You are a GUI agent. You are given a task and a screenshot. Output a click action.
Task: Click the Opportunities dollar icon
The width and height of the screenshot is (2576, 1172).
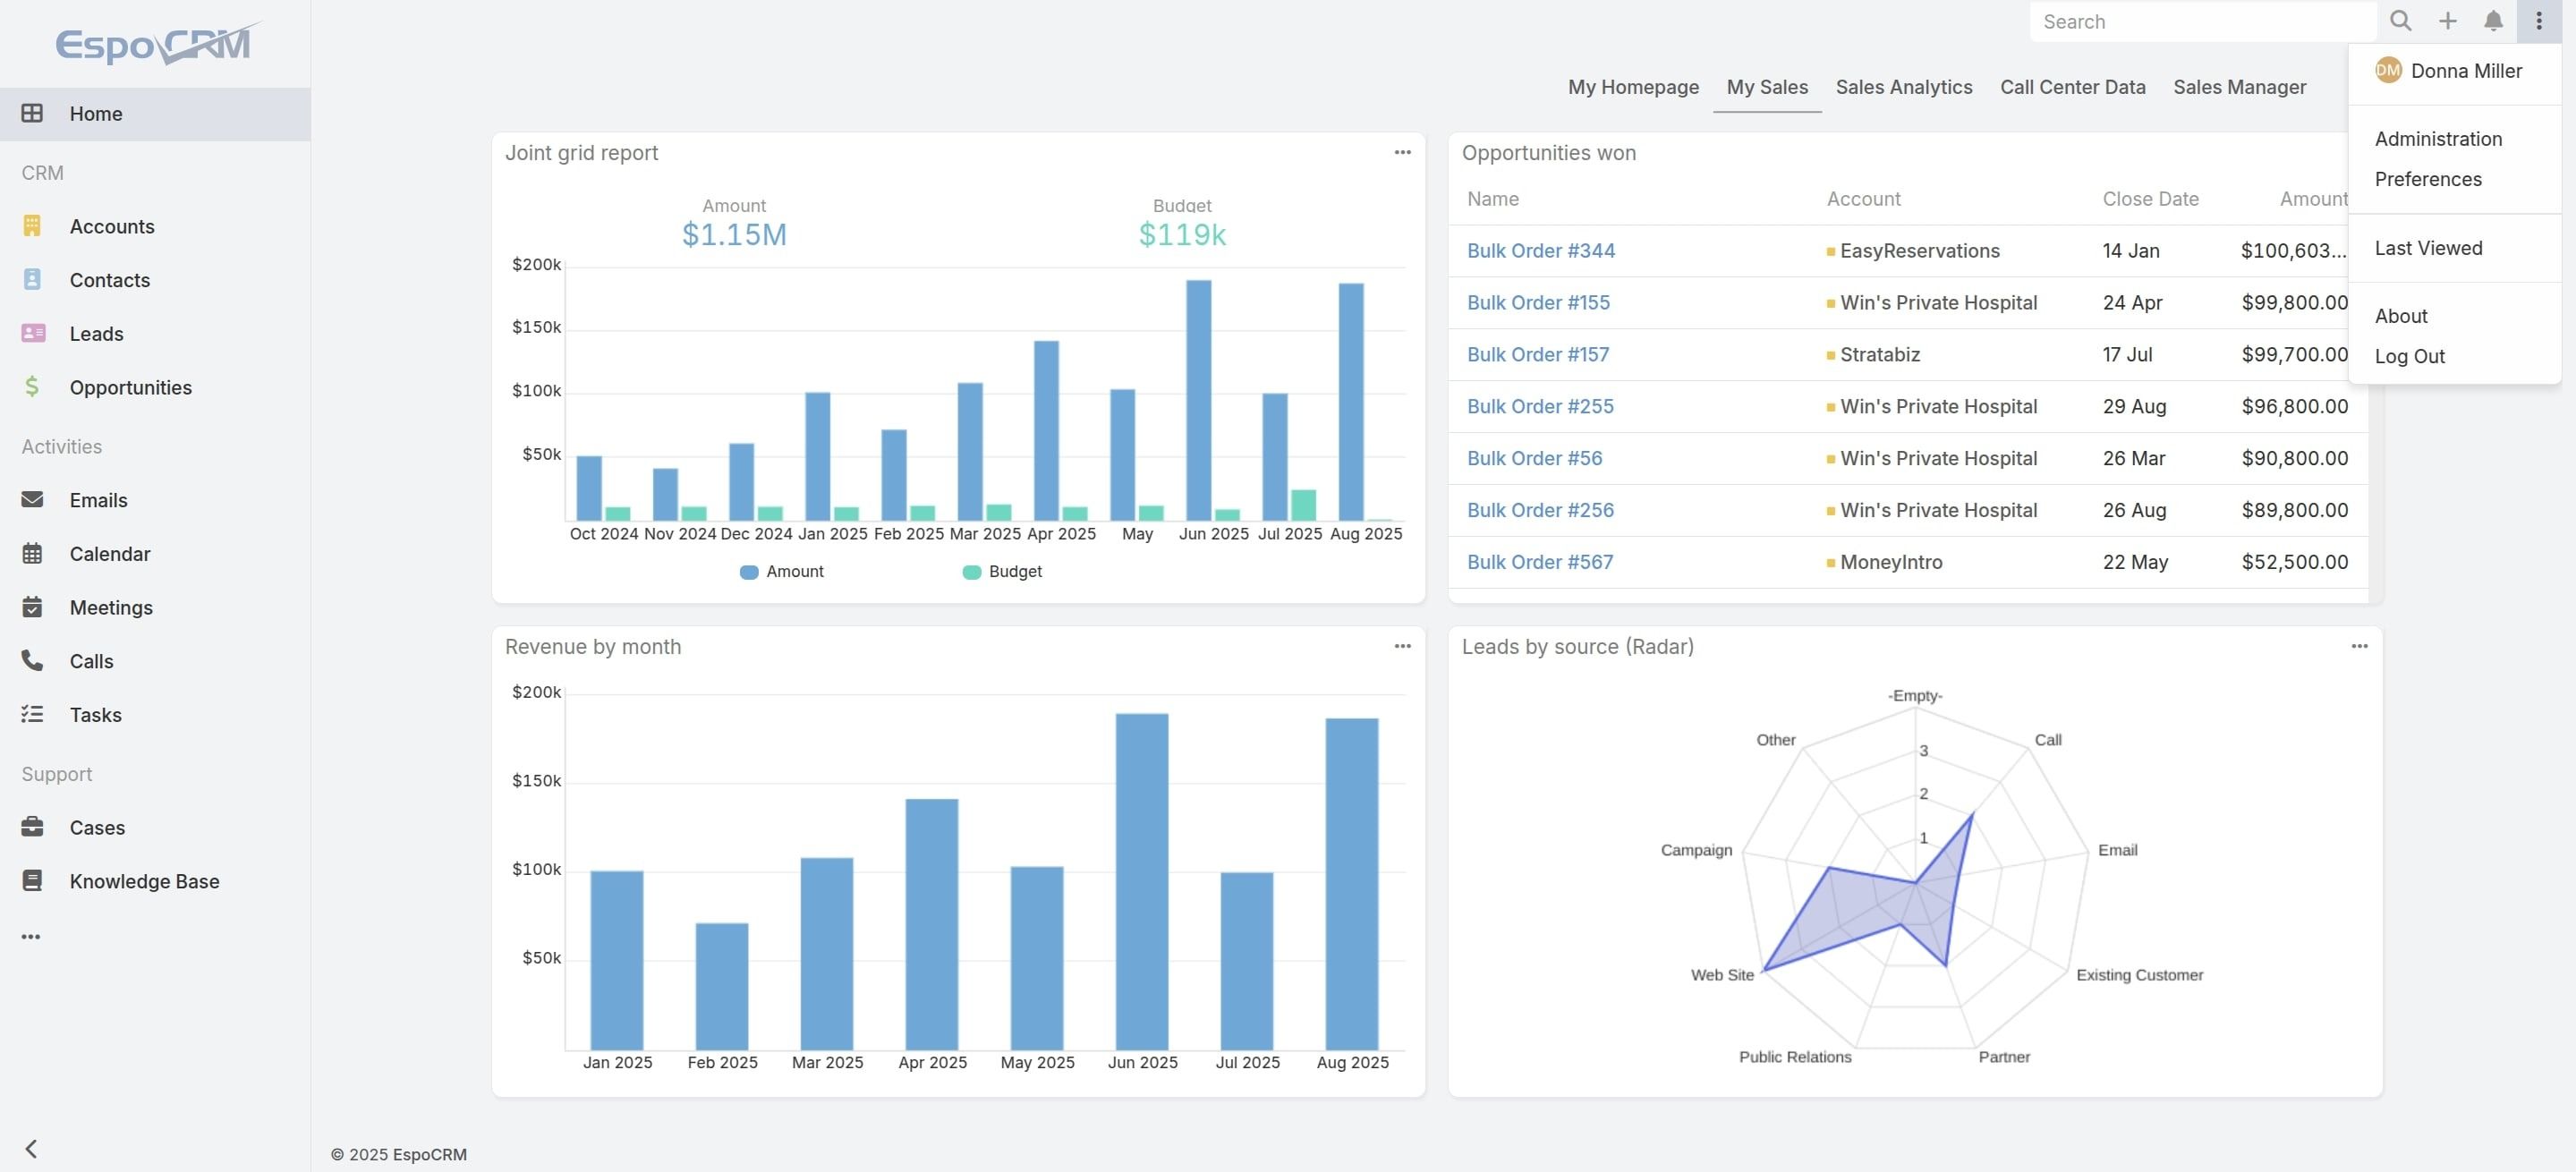point(32,386)
